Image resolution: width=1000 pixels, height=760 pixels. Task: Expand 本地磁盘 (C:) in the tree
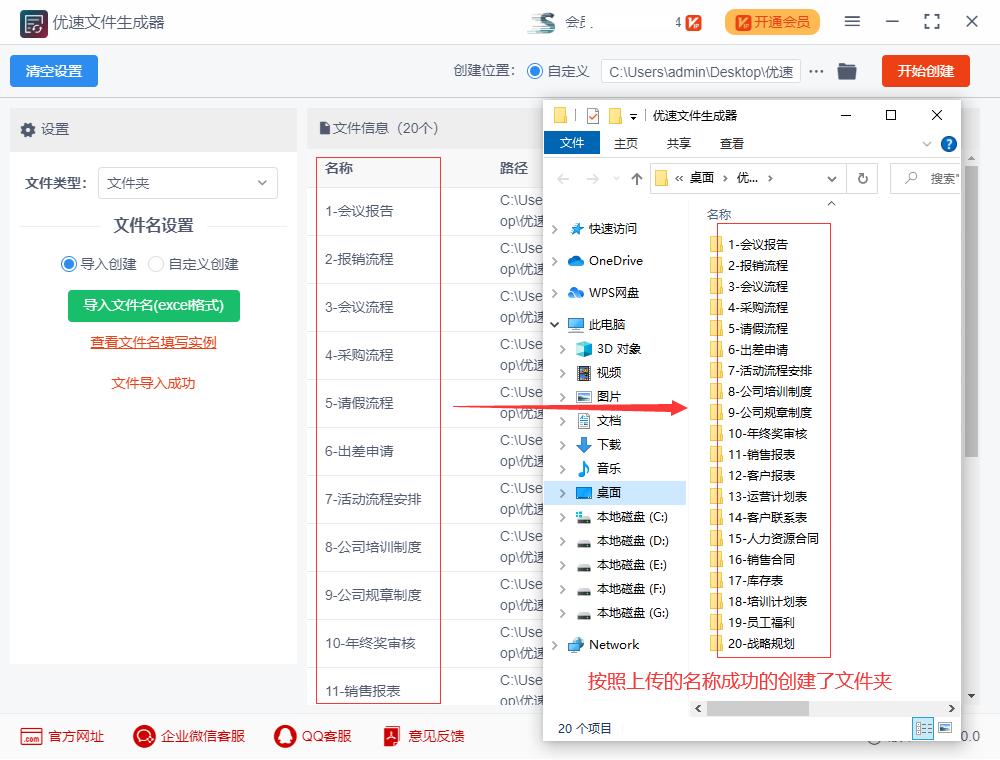pyautogui.click(x=561, y=517)
